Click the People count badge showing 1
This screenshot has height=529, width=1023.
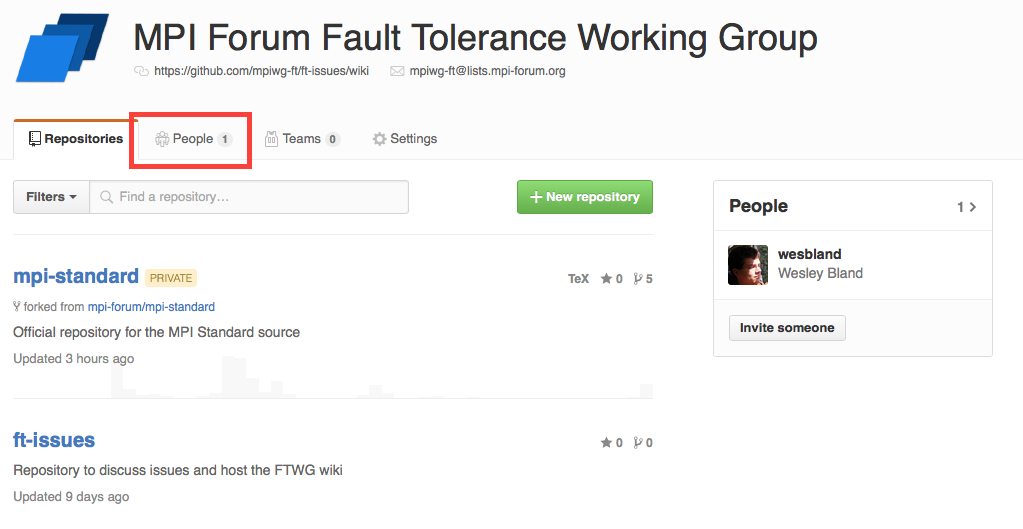coord(224,139)
